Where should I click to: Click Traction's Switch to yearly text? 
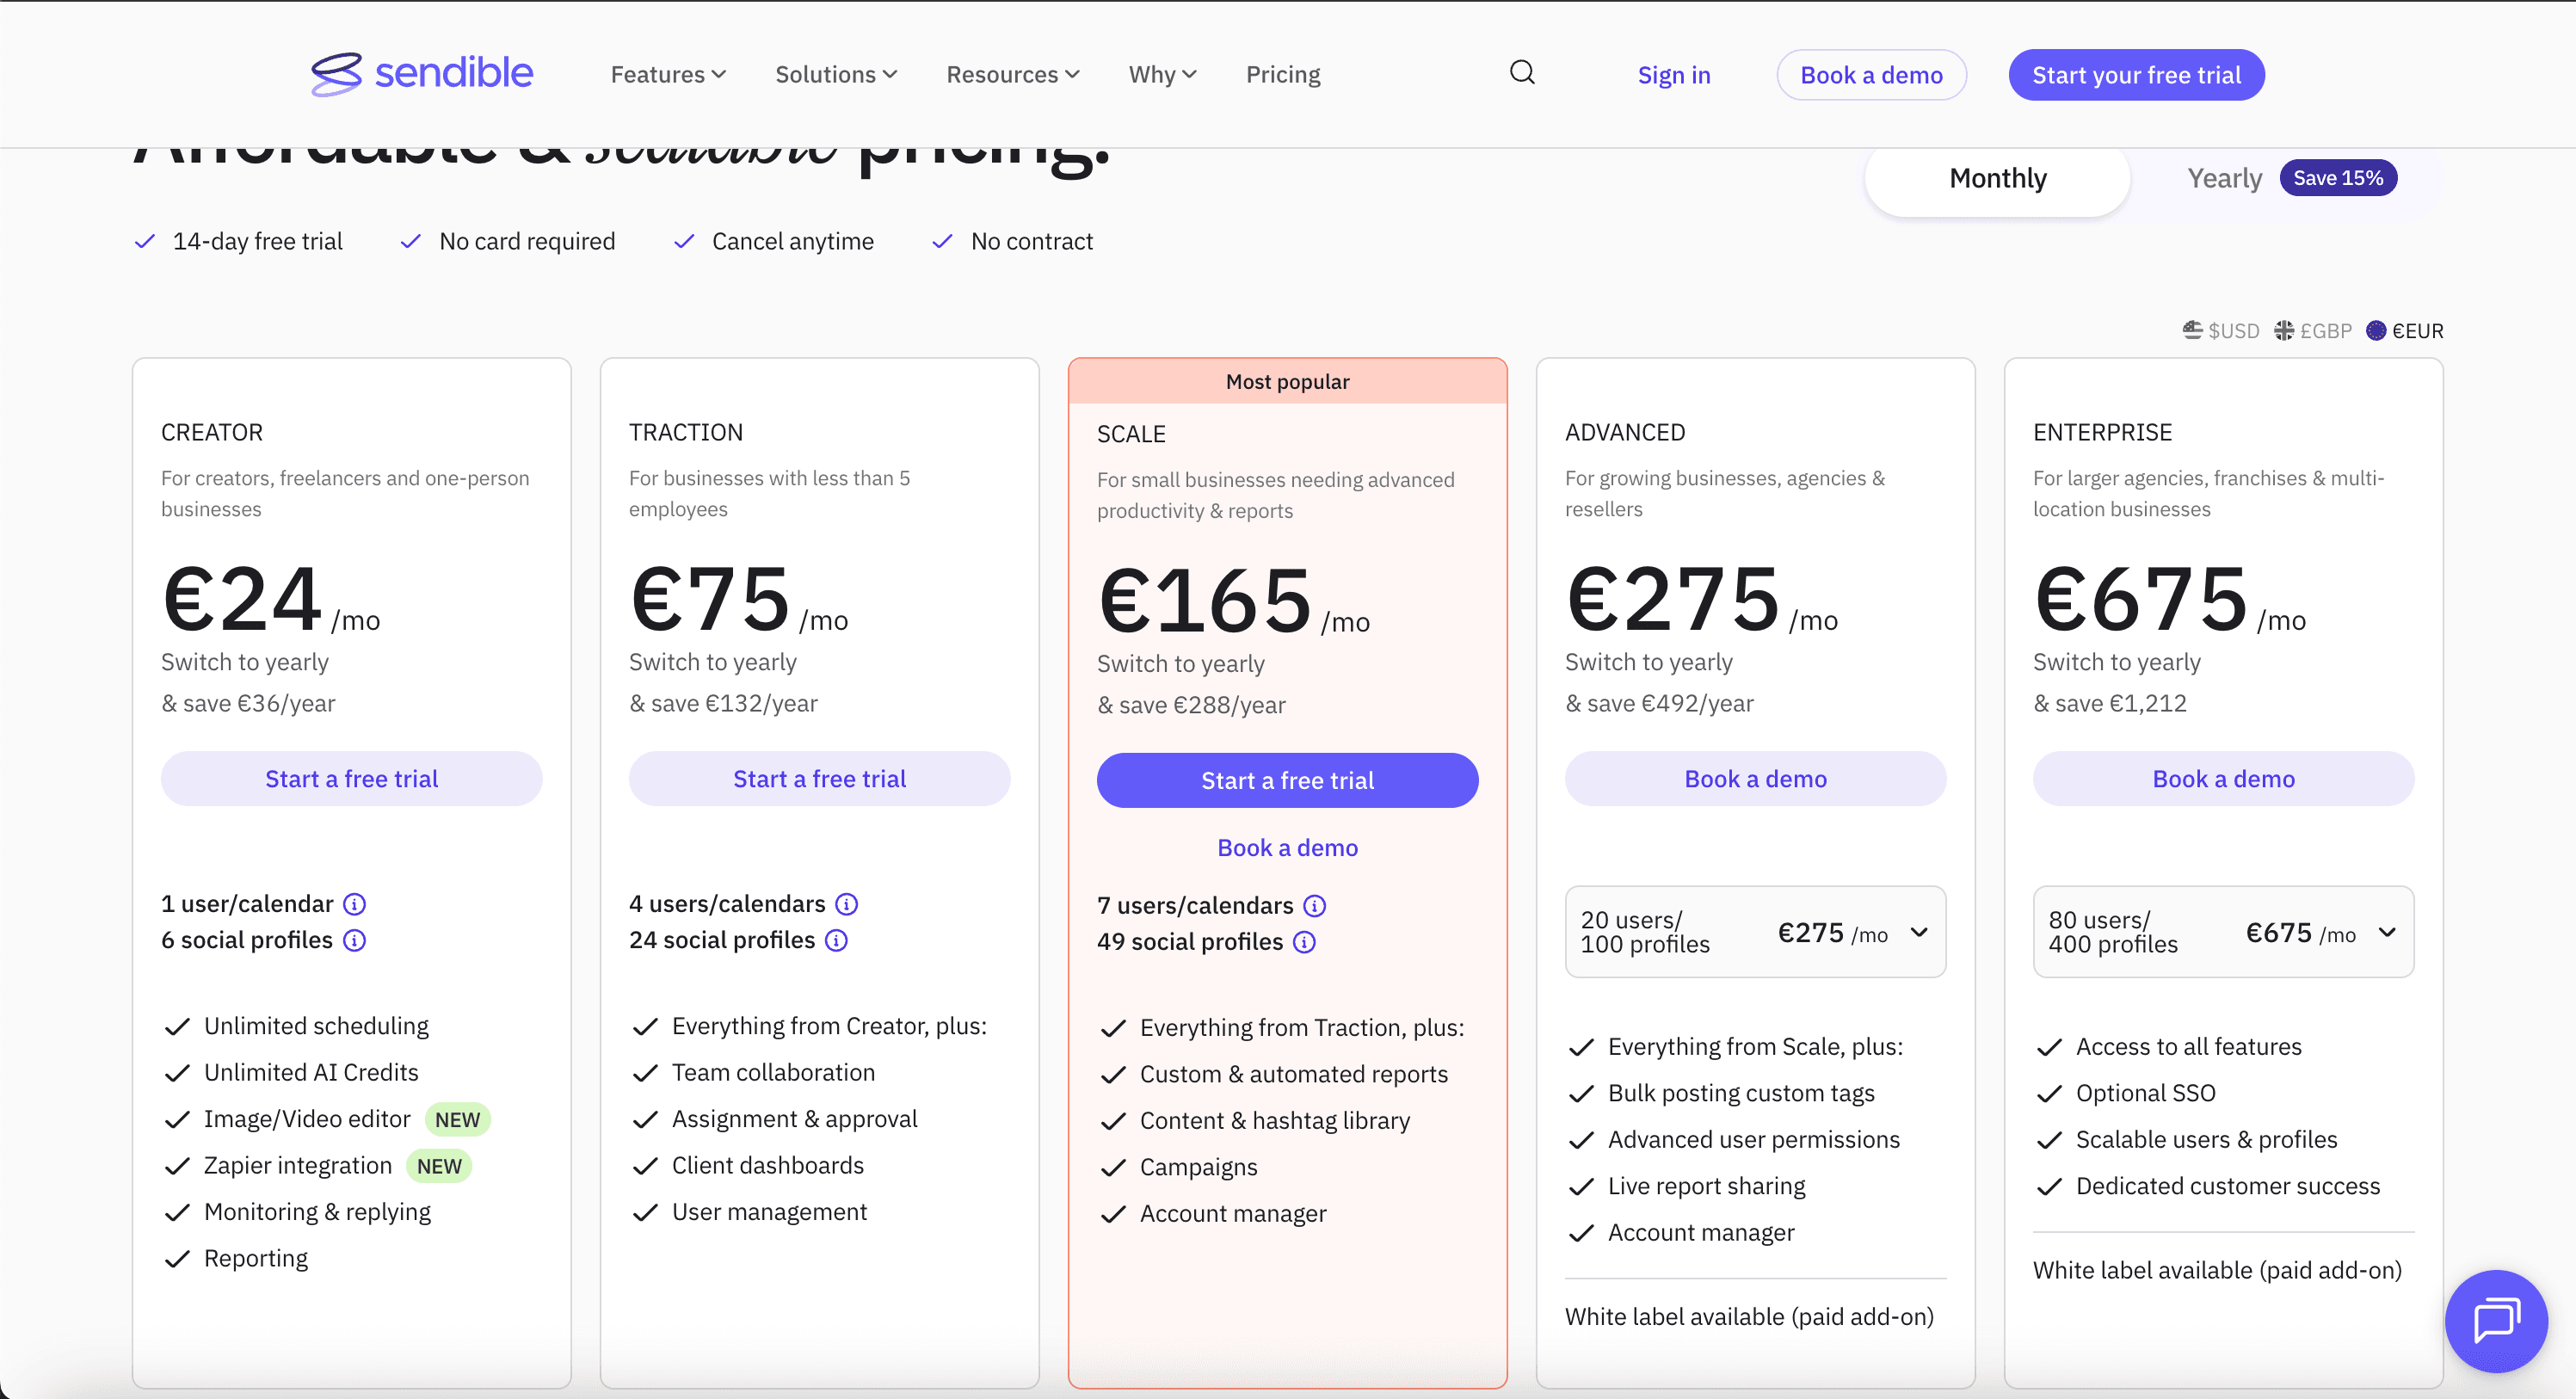point(713,662)
